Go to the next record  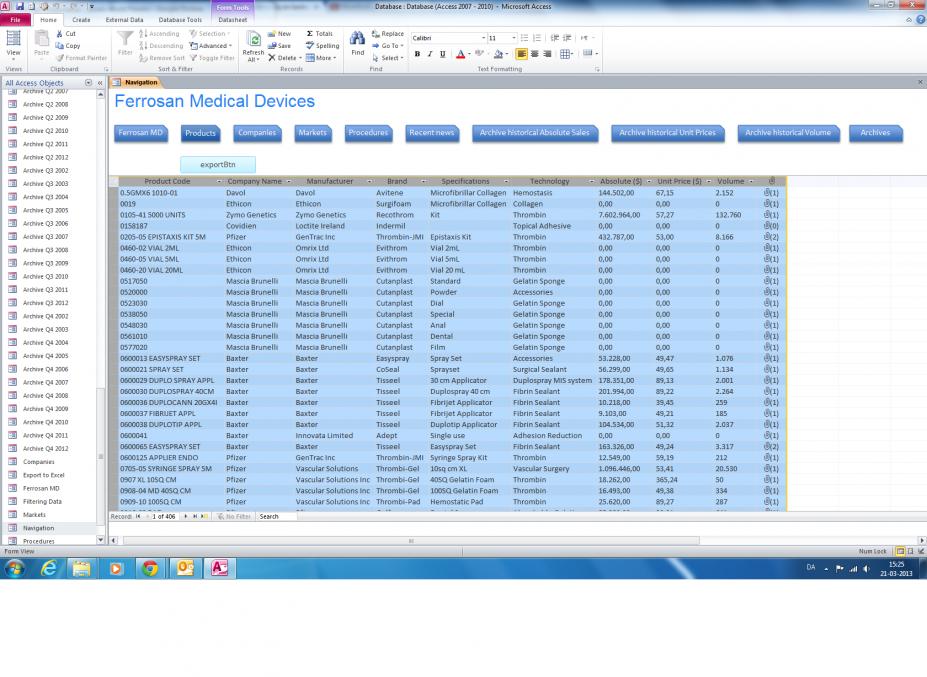click(186, 516)
